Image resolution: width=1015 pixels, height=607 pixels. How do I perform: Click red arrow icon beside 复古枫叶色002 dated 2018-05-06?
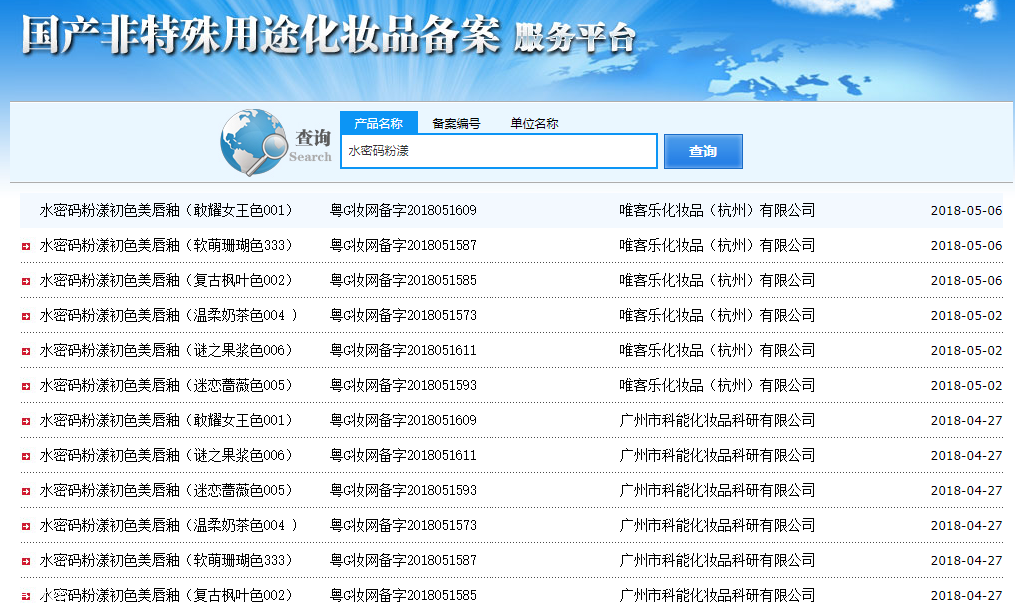(x=25, y=281)
